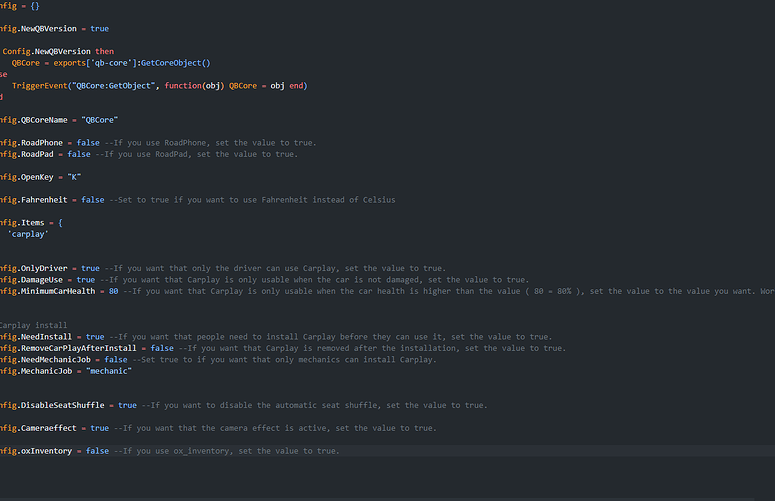Click the false value of Config.Fahrenheit

tap(92, 200)
